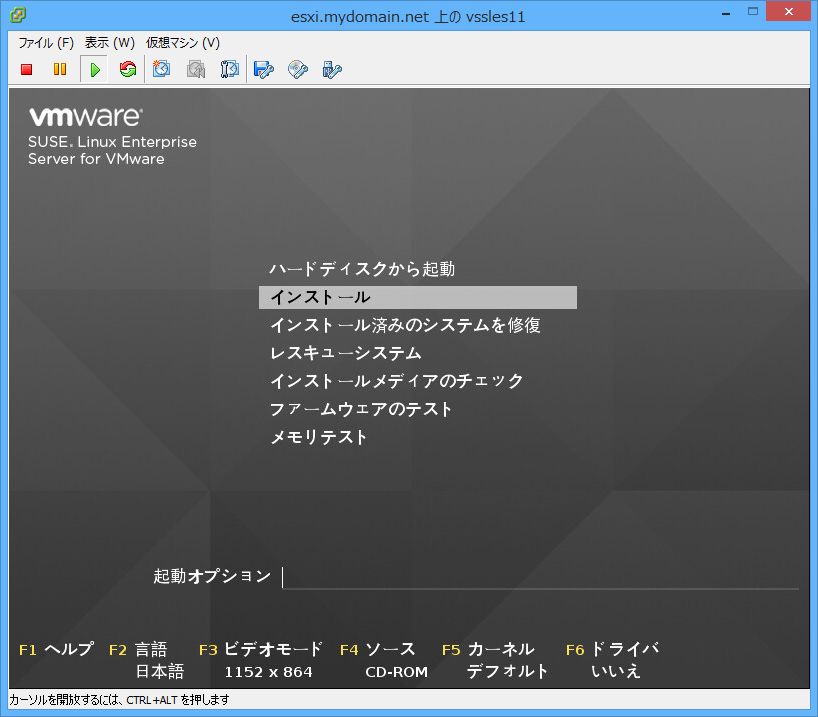This screenshot has width=818, height=717.
Task: Minimize the console window
Action: click(726, 13)
